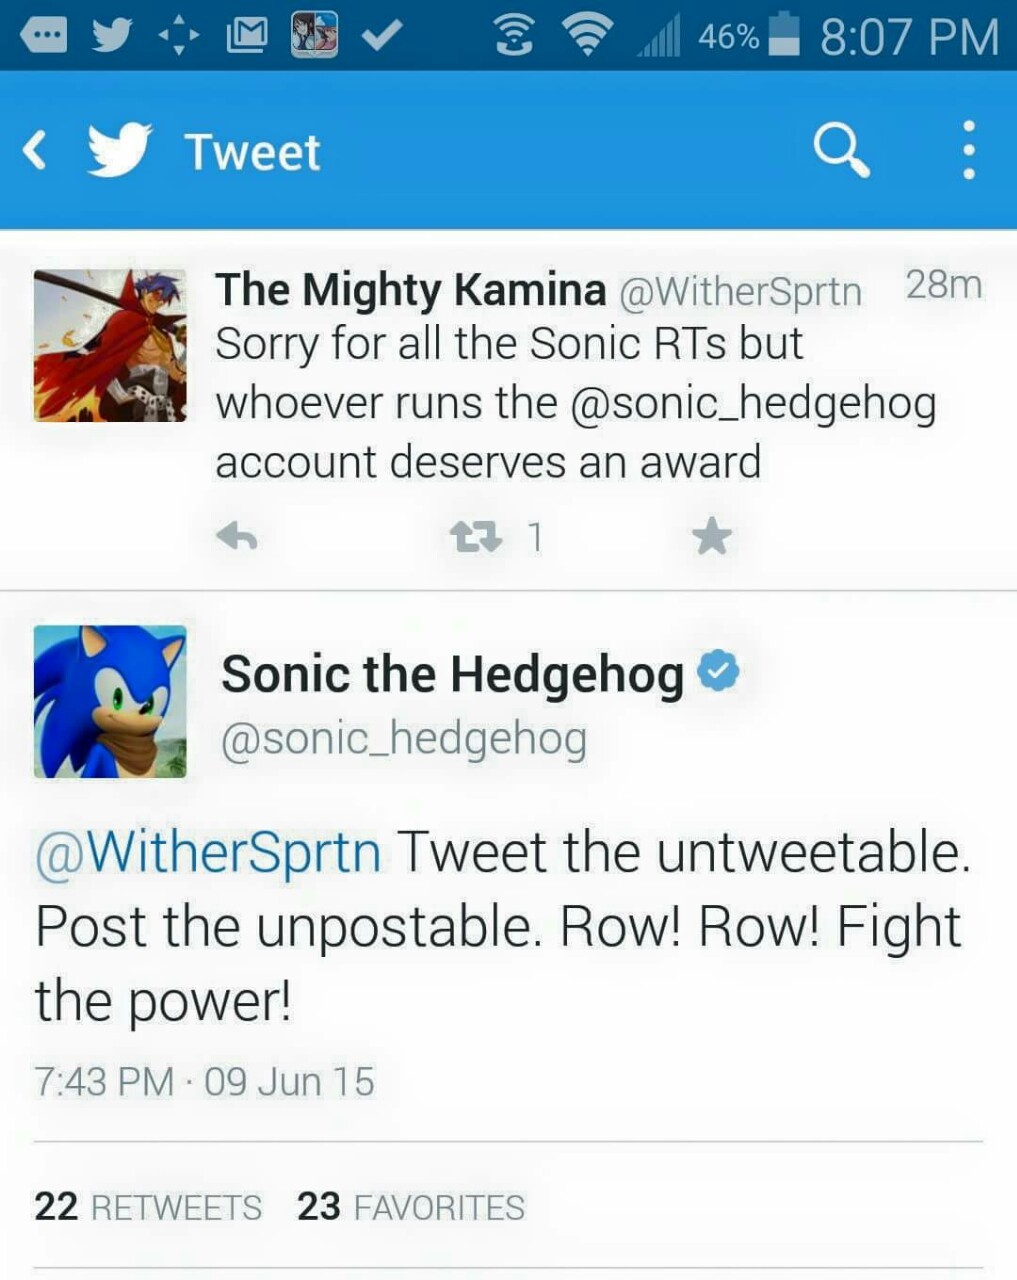Tap the @sonic_hedgehog mention in Kamina's tweet
Image resolution: width=1017 pixels, height=1280 pixels.
[753, 403]
